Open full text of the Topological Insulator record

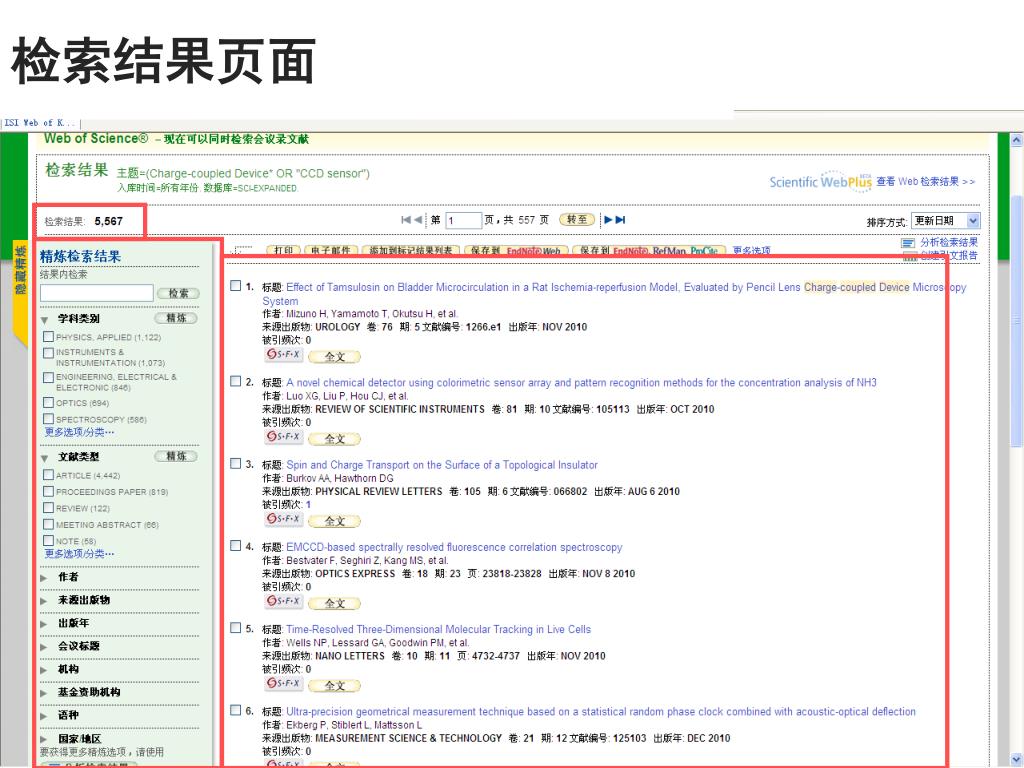[x=334, y=521]
